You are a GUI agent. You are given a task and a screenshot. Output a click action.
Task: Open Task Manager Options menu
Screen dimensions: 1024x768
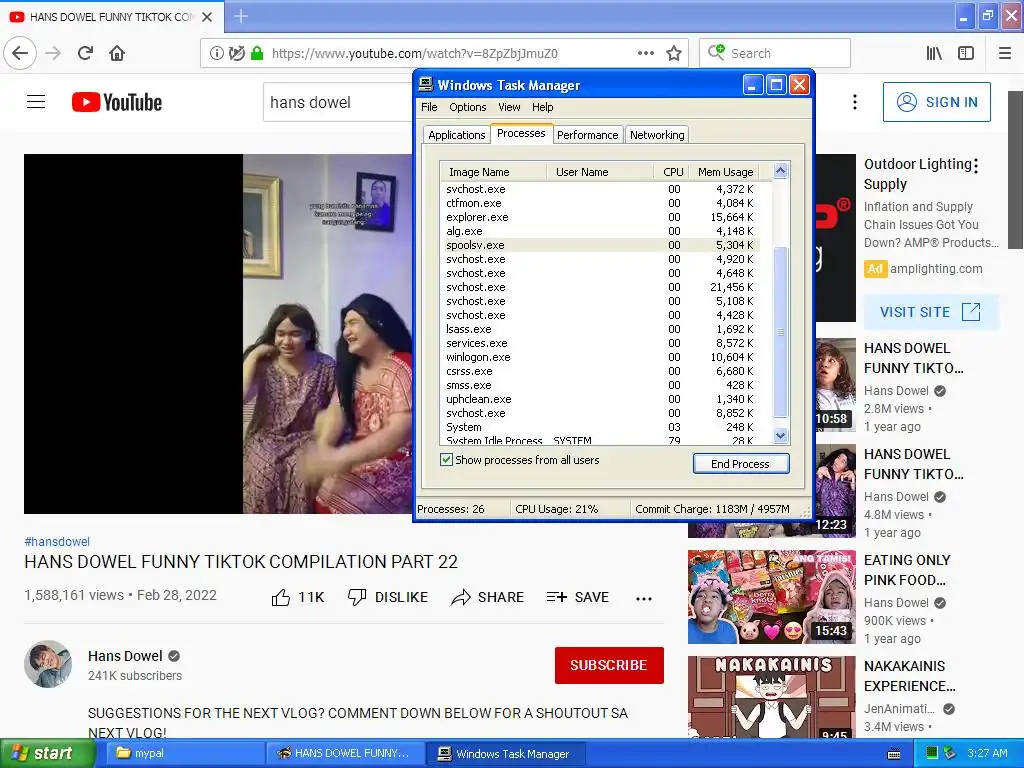[x=468, y=107]
